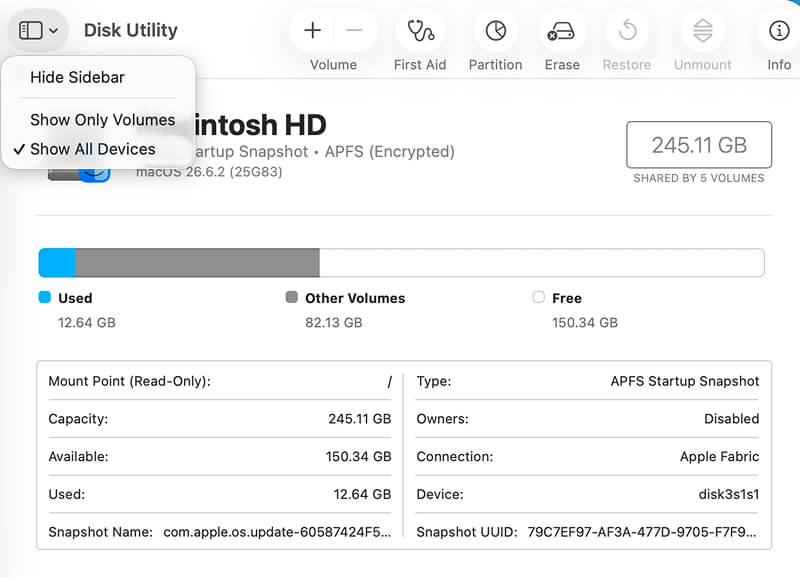Click the Owners Disabled value
800x578 pixels.
coord(732,419)
